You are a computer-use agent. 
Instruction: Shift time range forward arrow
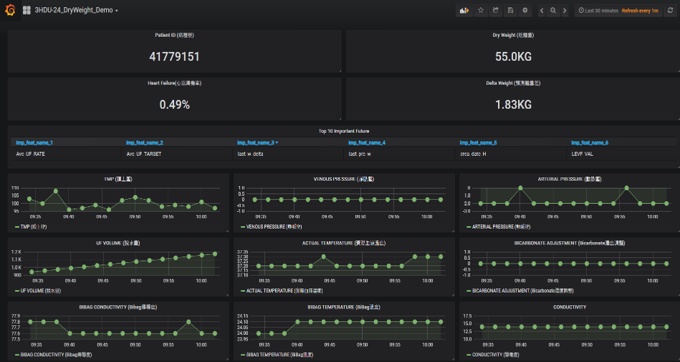click(x=564, y=10)
